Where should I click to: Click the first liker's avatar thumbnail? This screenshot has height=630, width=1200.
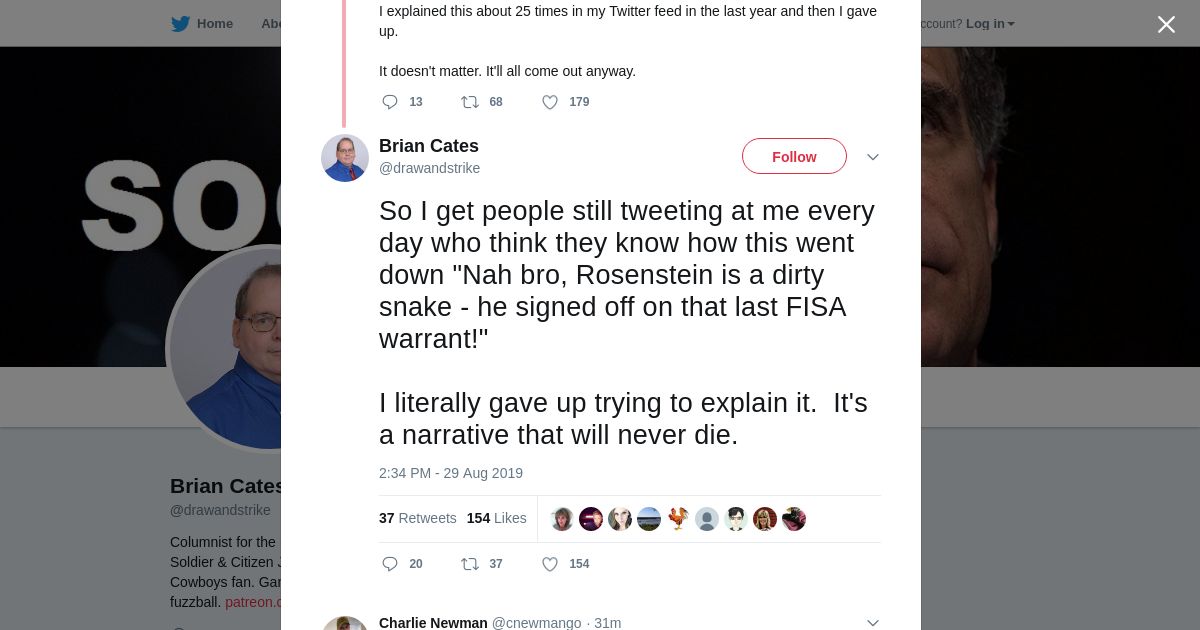(562, 519)
